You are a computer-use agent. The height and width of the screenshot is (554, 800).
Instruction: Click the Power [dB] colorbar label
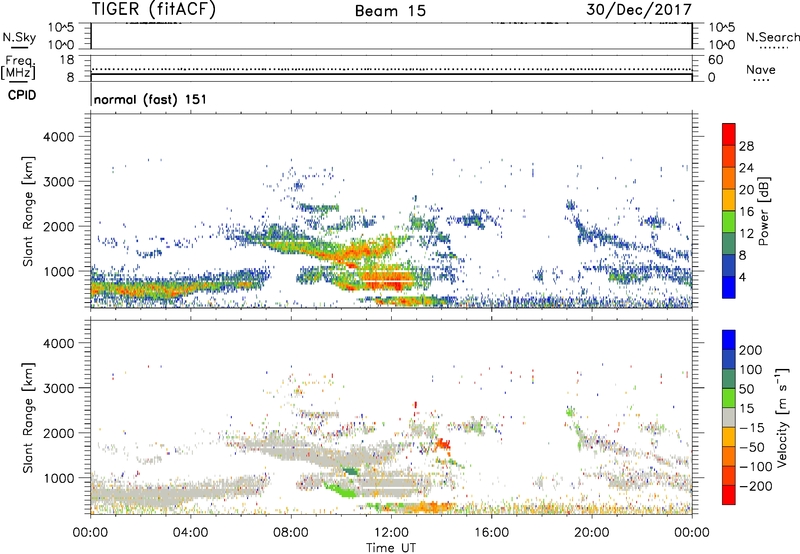click(763, 211)
